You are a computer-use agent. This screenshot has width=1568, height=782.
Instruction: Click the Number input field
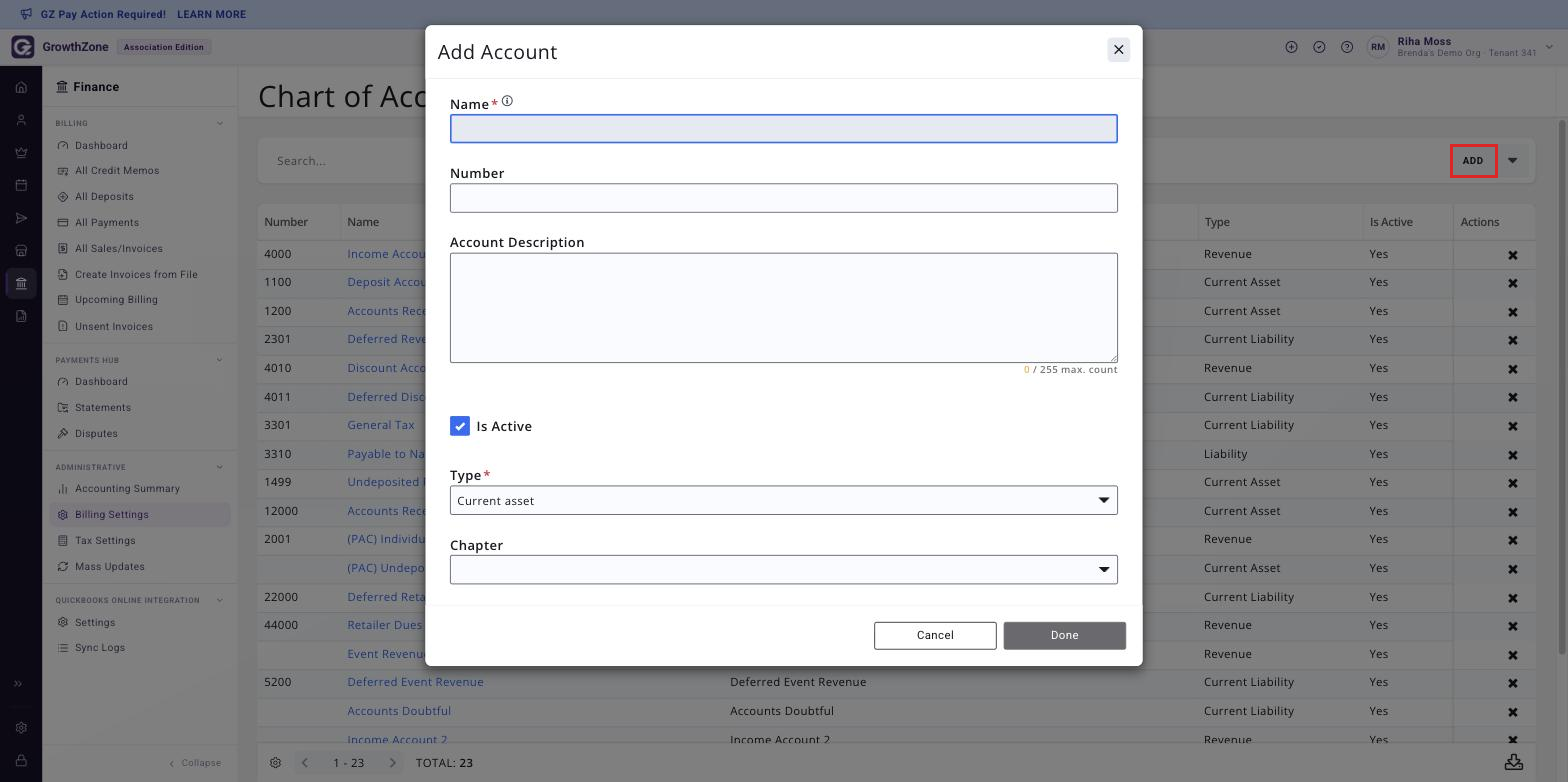pyautogui.click(x=783, y=198)
